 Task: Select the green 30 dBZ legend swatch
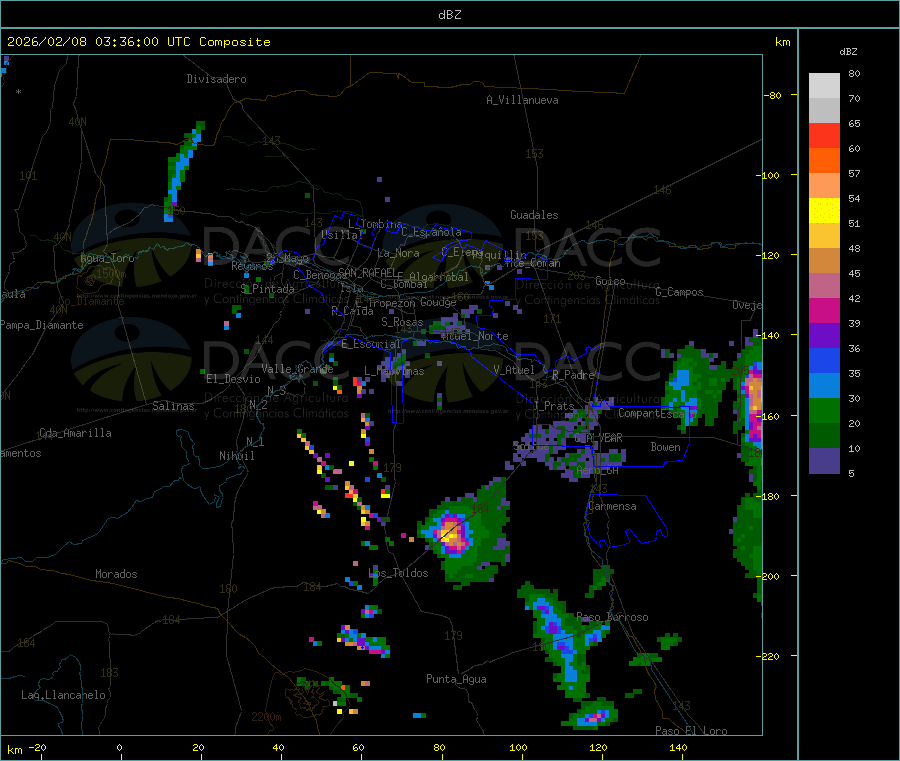[824, 410]
